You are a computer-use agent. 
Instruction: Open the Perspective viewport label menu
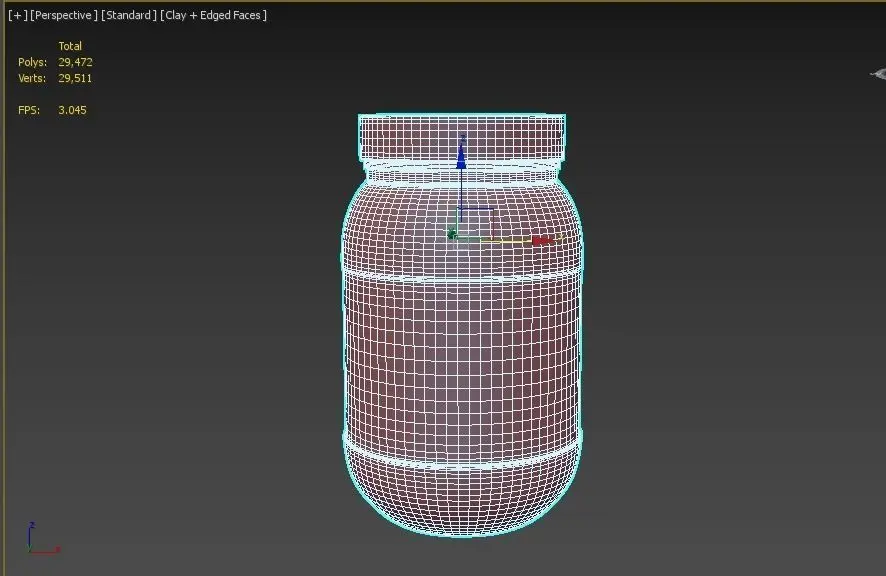(64, 15)
